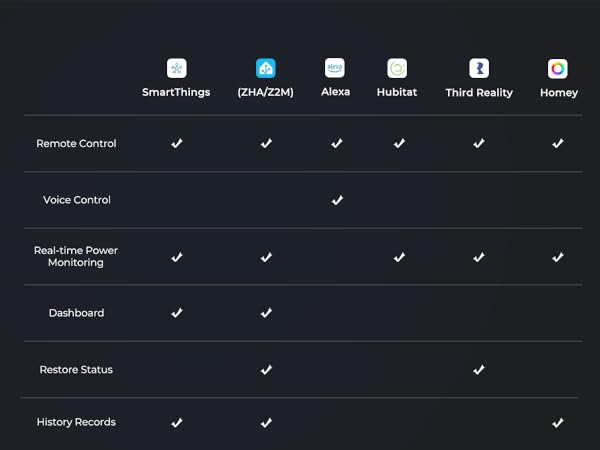This screenshot has height=450, width=600.
Task: Click Homey History Records checkmark
Action: [558, 423]
